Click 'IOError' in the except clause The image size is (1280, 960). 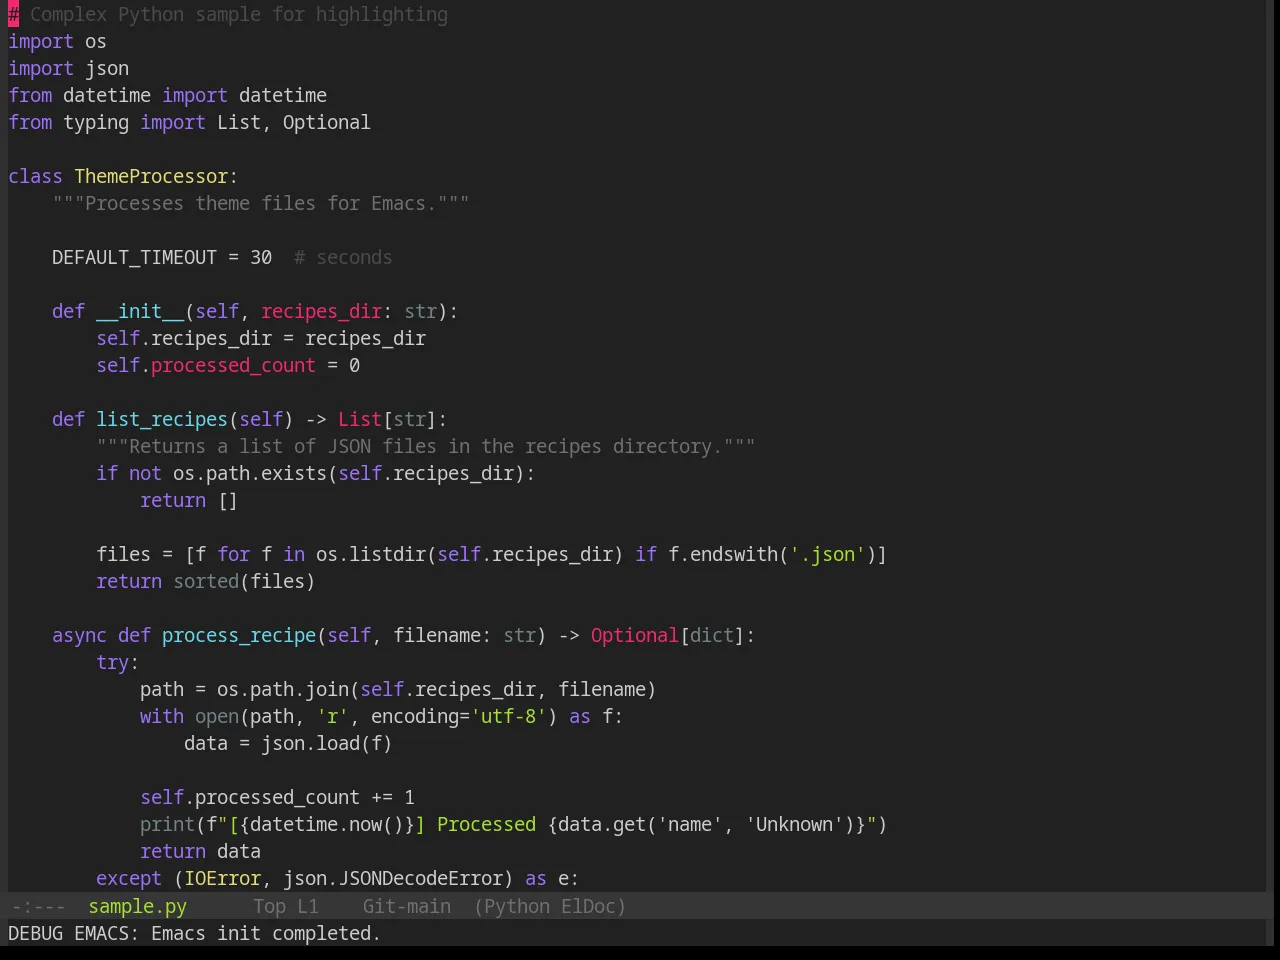[222, 879]
